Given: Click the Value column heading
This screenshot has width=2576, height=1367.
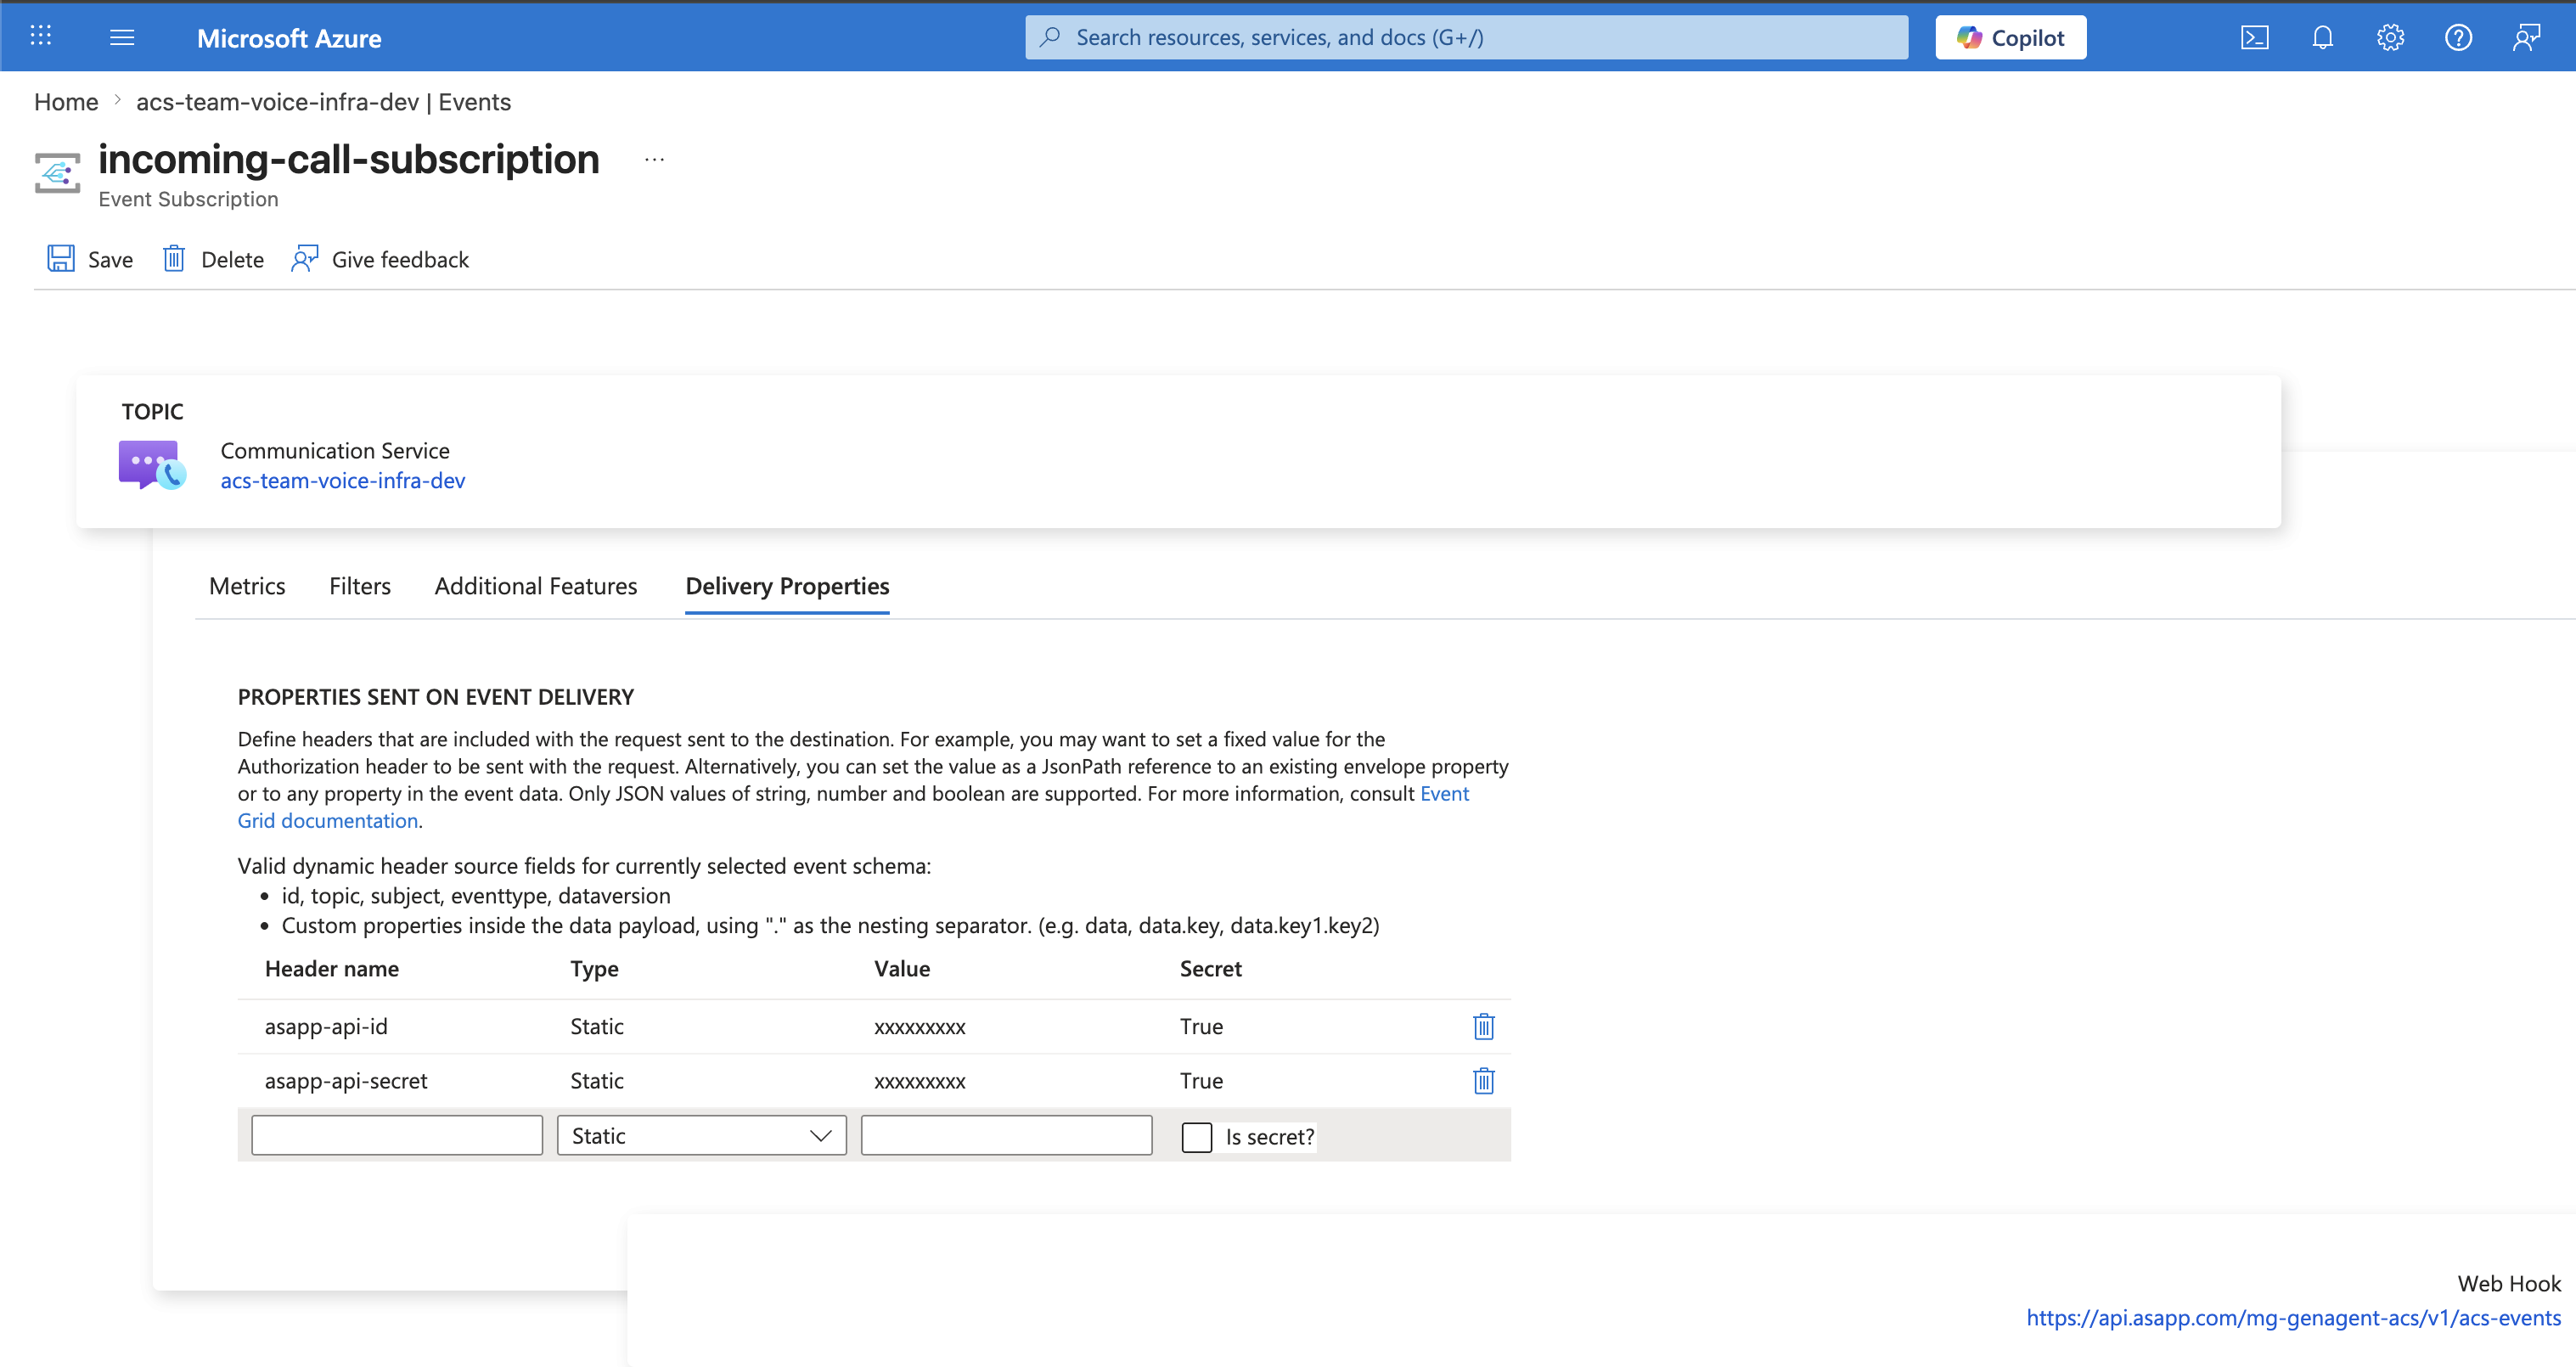Looking at the screenshot, I should click(902, 969).
